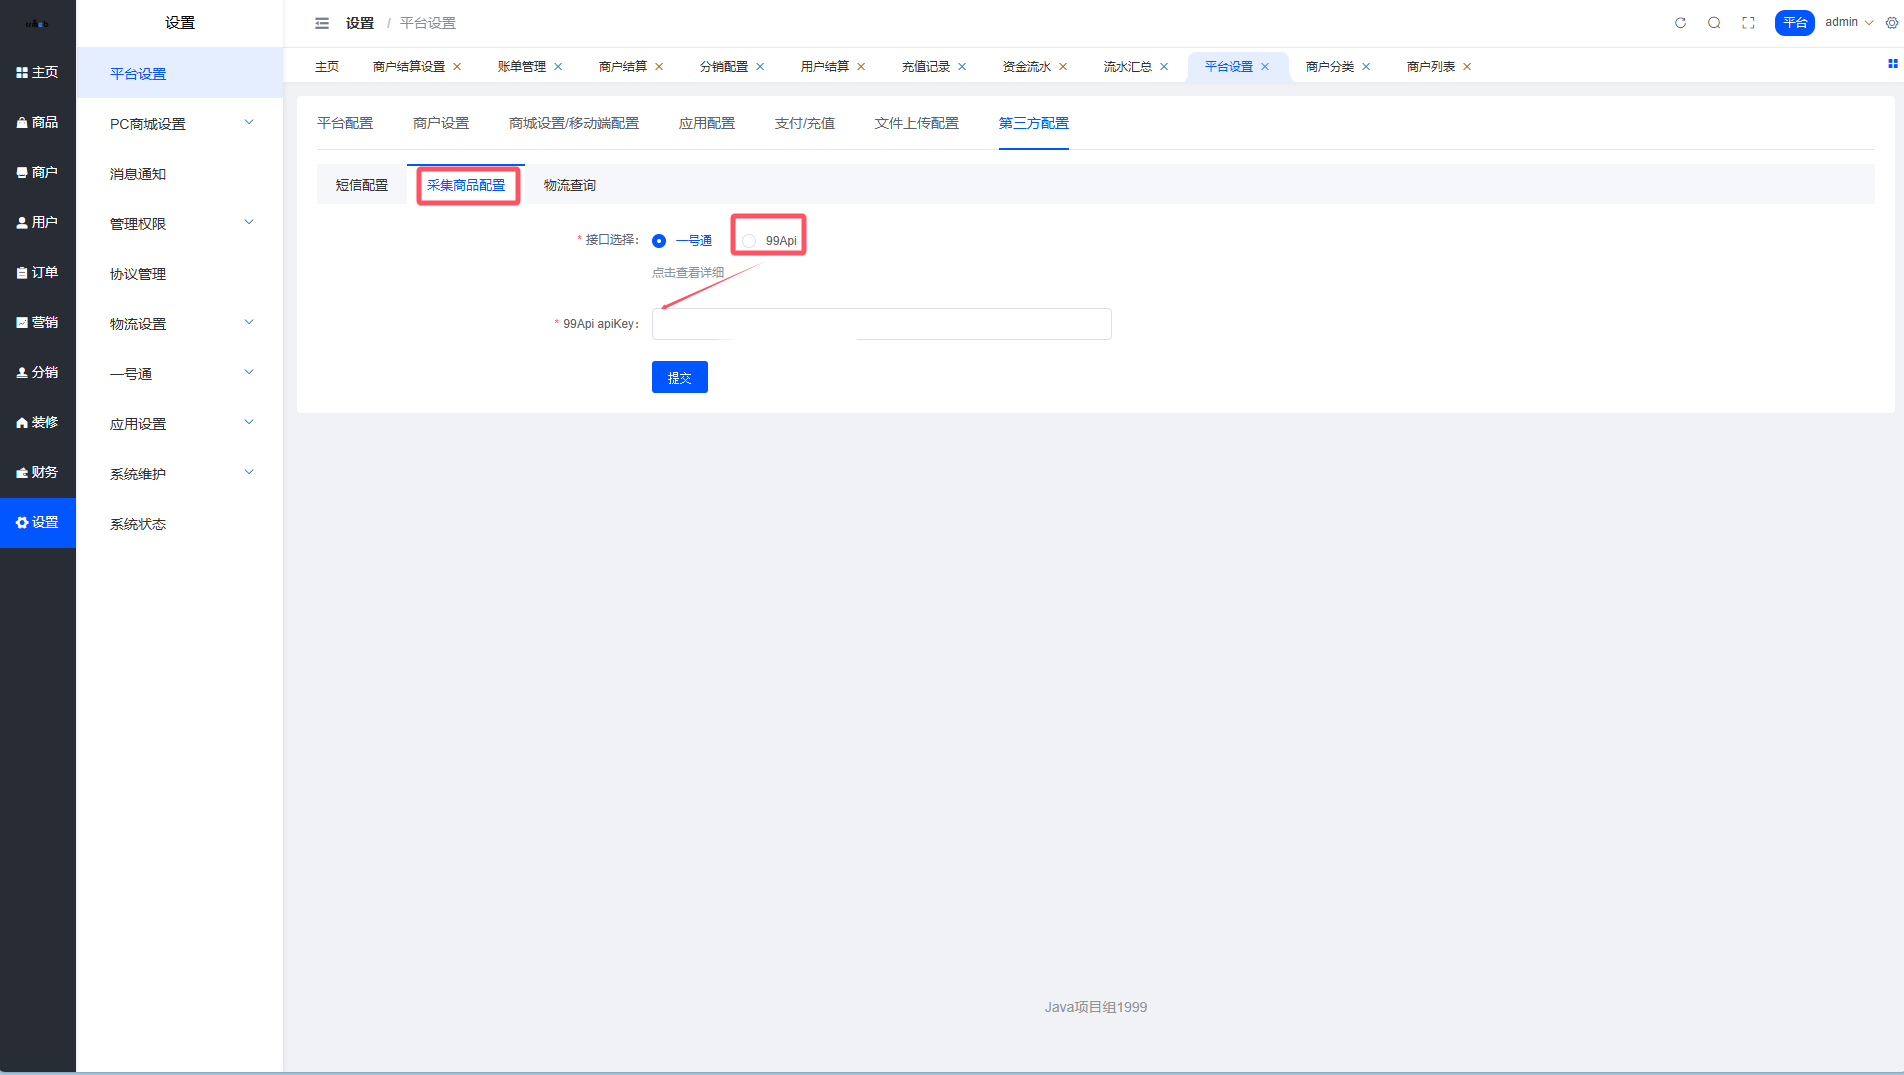This screenshot has width=1904, height=1075.
Task: Expand the 物流设置 submenu
Action: click(180, 323)
